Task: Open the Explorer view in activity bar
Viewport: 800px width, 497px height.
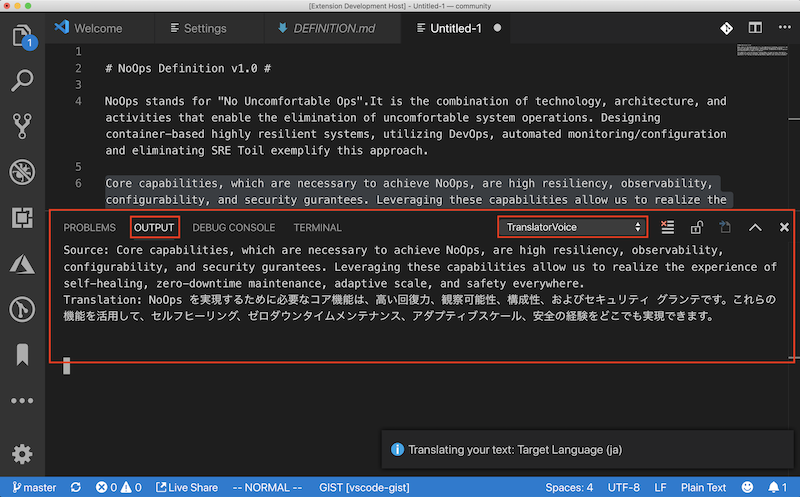Action: [x=22, y=37]
